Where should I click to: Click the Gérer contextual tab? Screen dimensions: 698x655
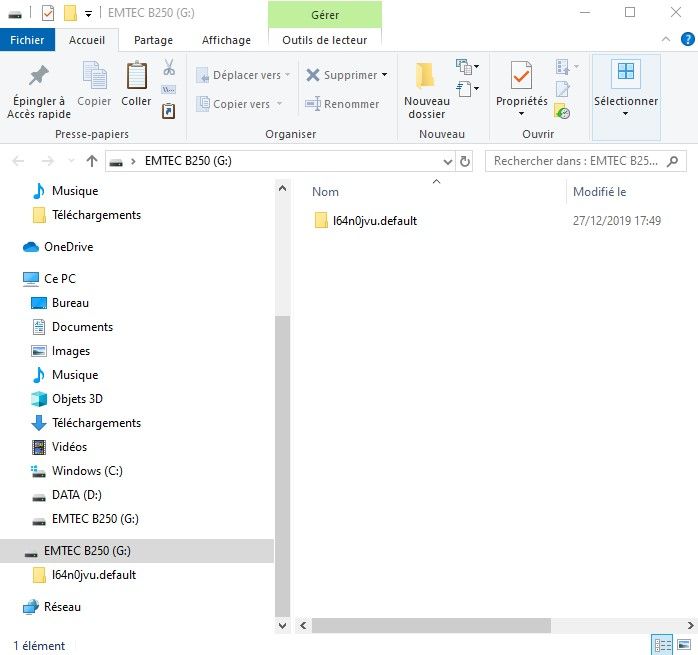click(325, 15)
